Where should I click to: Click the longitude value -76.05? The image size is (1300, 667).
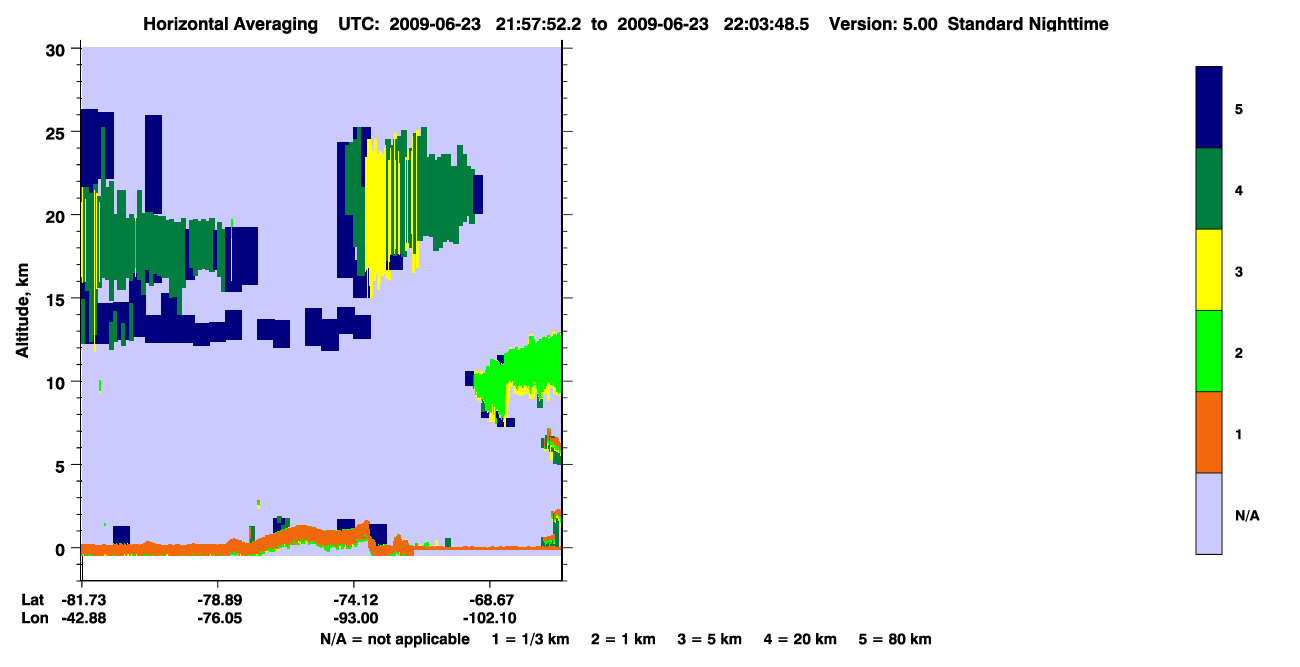[218, 619]
